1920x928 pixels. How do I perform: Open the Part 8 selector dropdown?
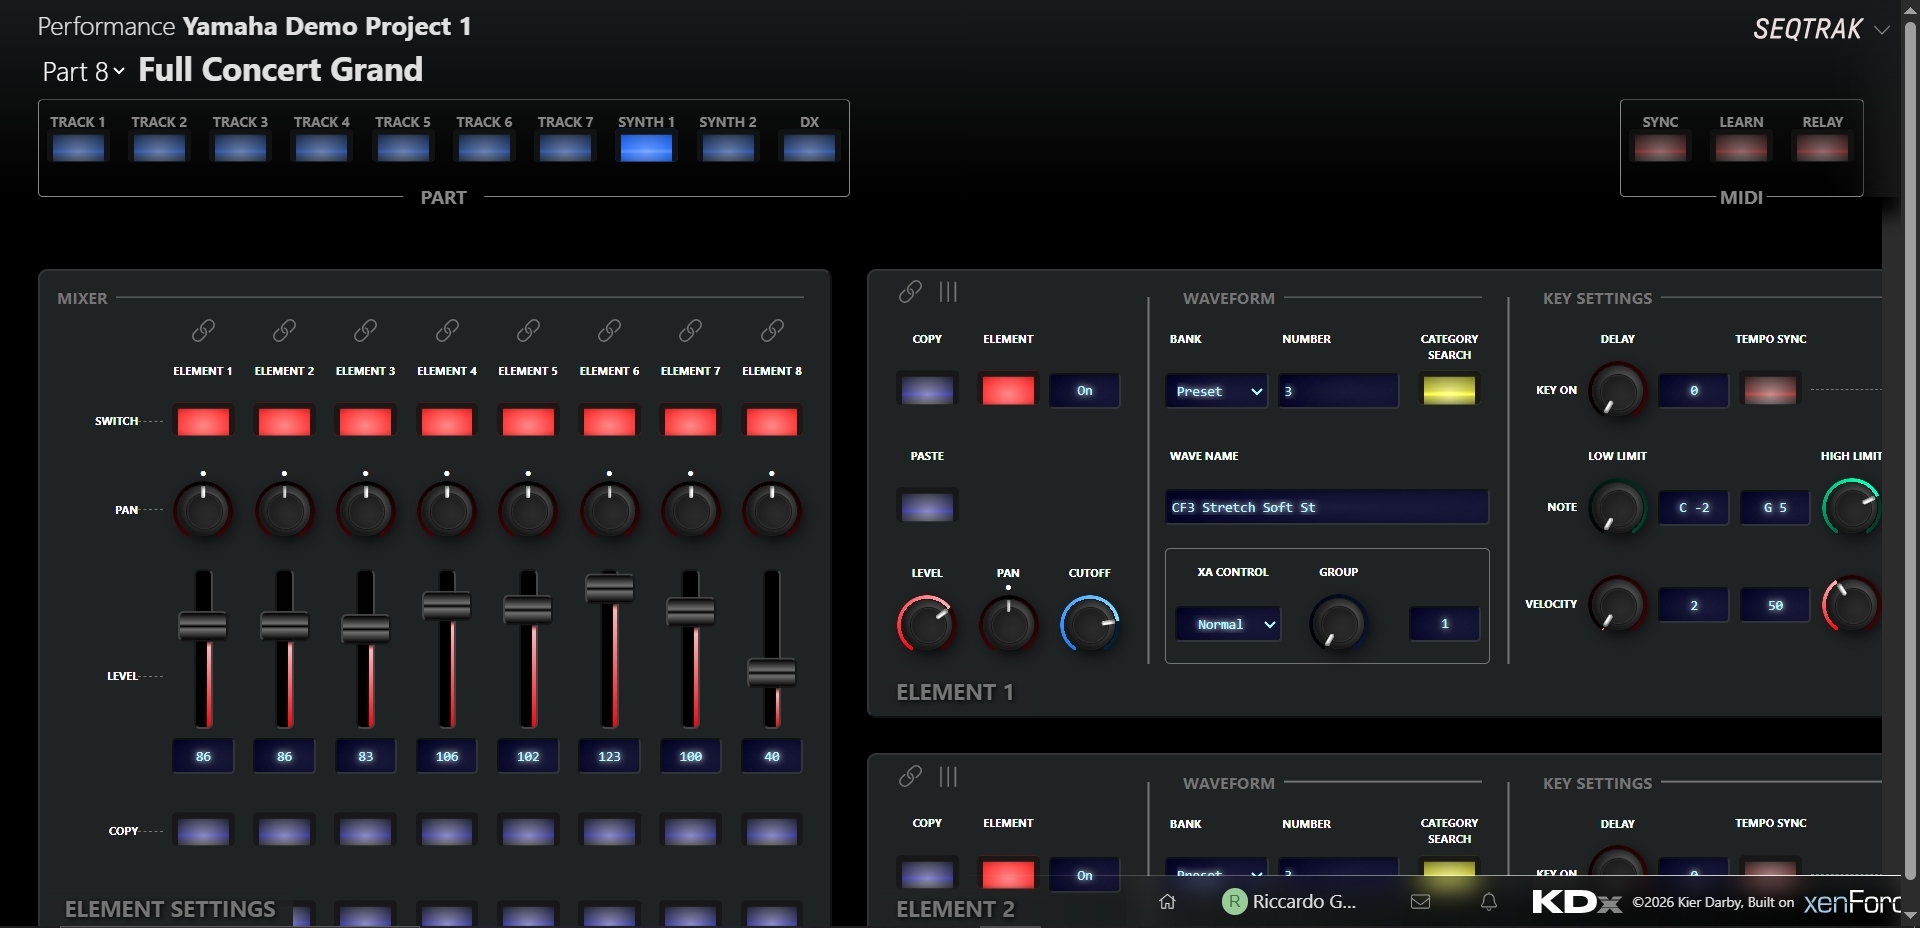pos(84,72)
